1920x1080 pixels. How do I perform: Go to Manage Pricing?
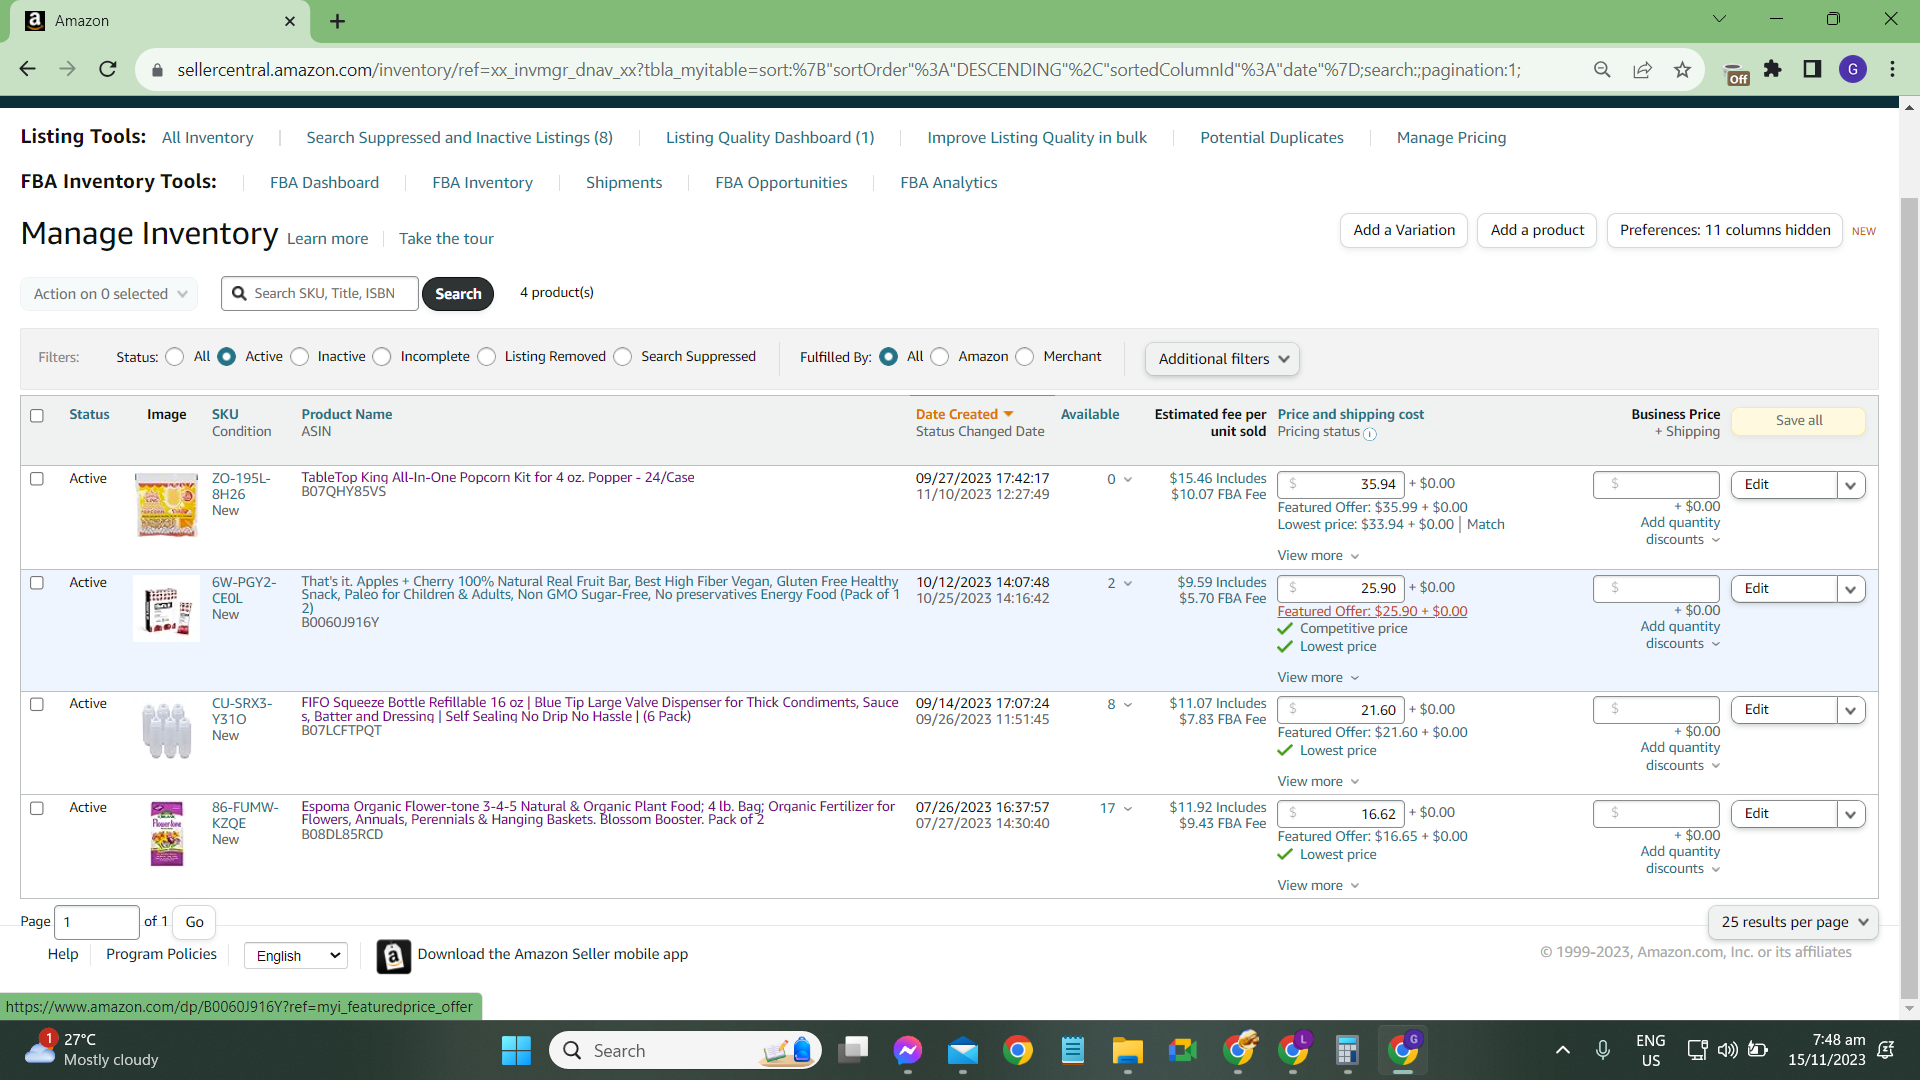pyautogui.click(x=1451, y=138)
